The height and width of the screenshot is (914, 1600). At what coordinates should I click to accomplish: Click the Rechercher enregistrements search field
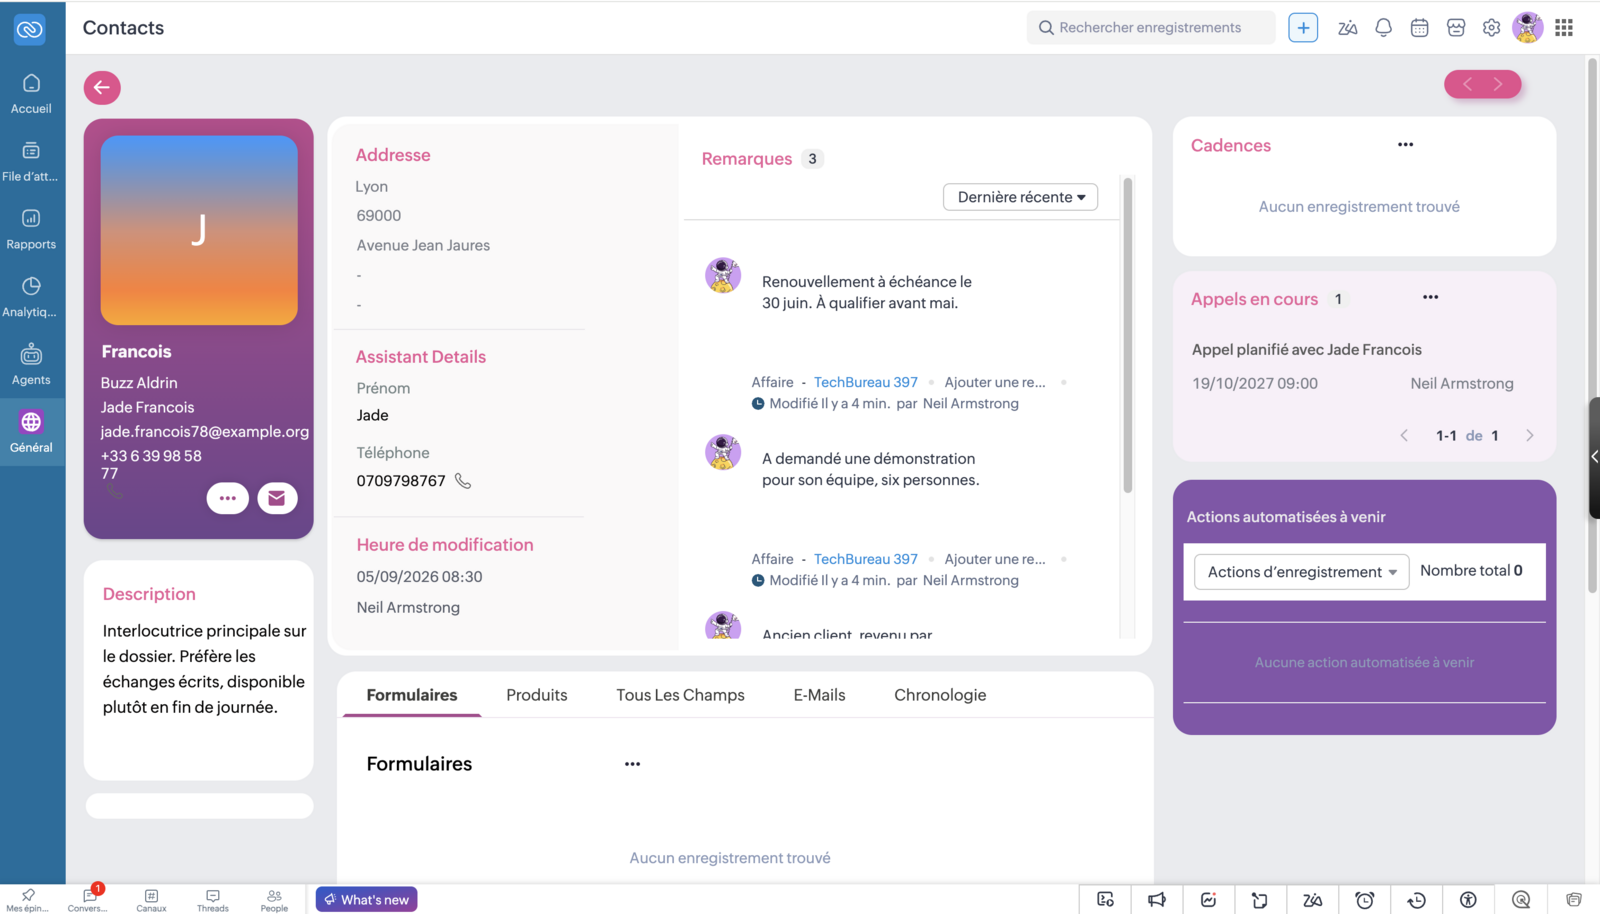point(1151,28)
